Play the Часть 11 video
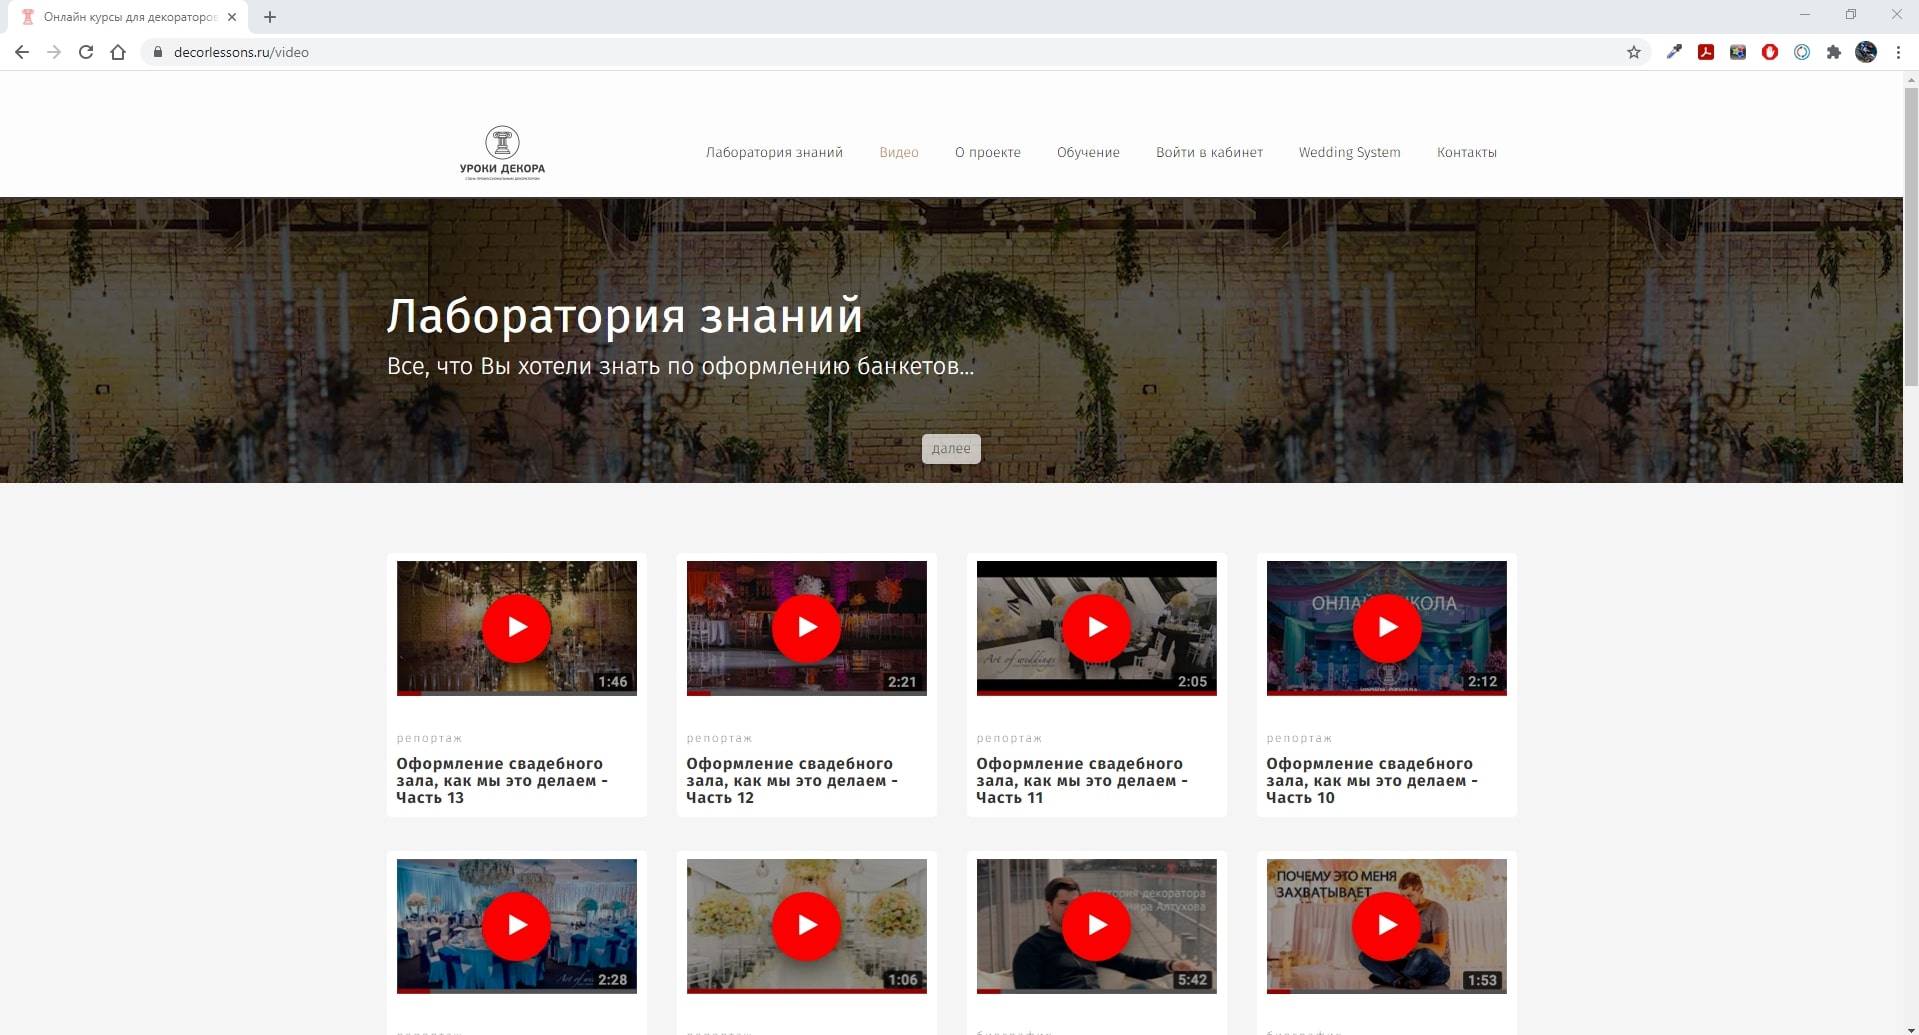This screenshot has width=1919, height=1035. point(1097,627)
